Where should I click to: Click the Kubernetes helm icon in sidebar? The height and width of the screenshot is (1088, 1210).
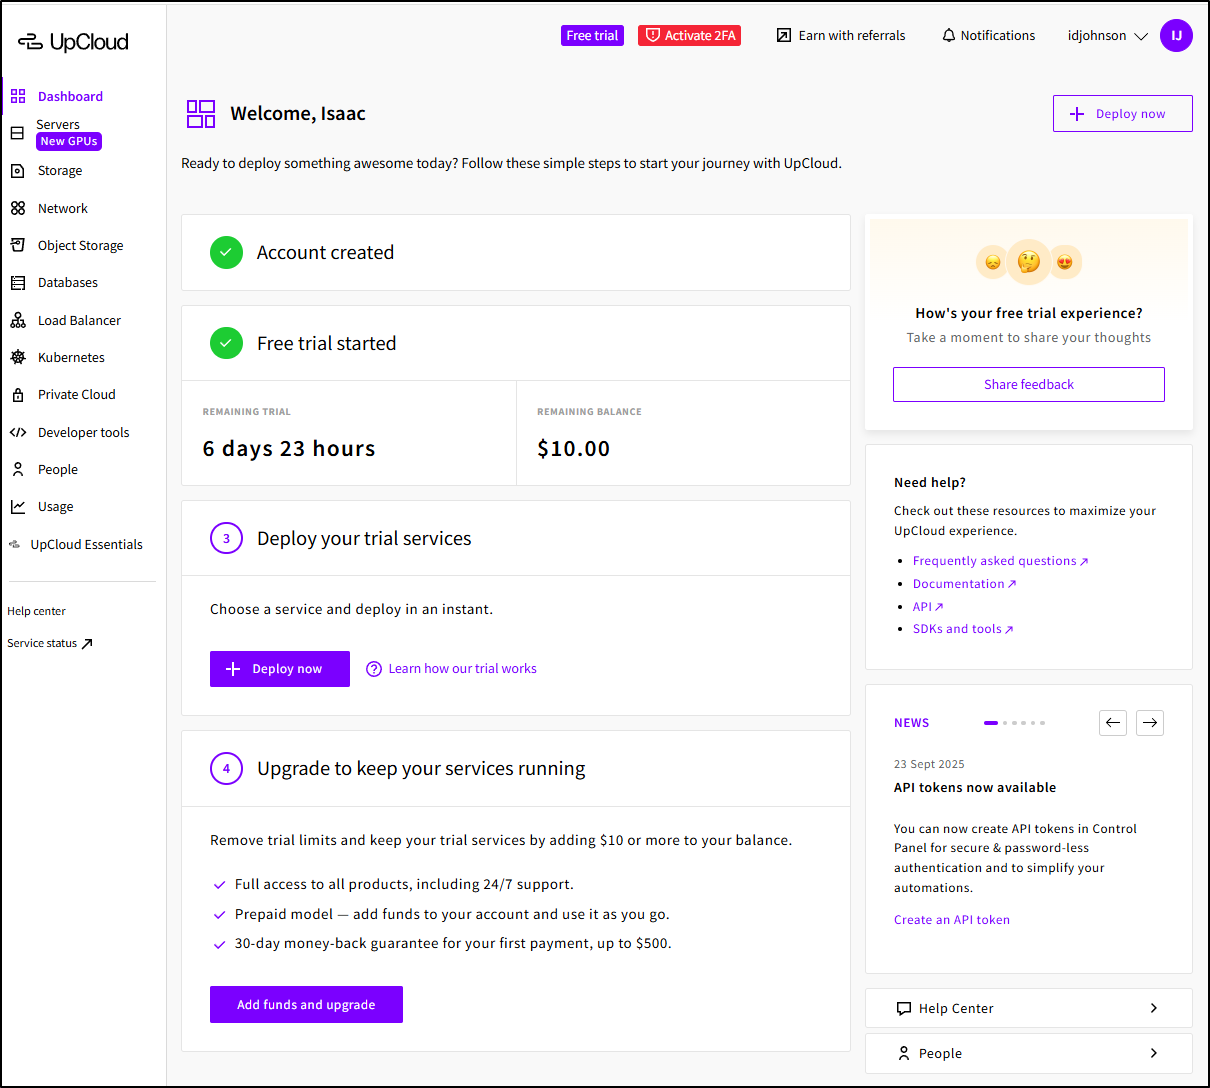[18, 357]
